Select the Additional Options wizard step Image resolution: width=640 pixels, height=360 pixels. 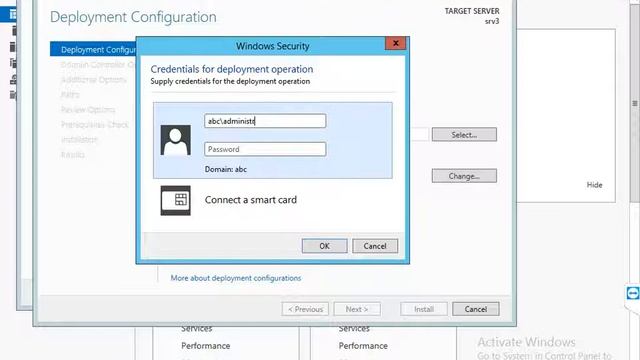click(93, 80)
